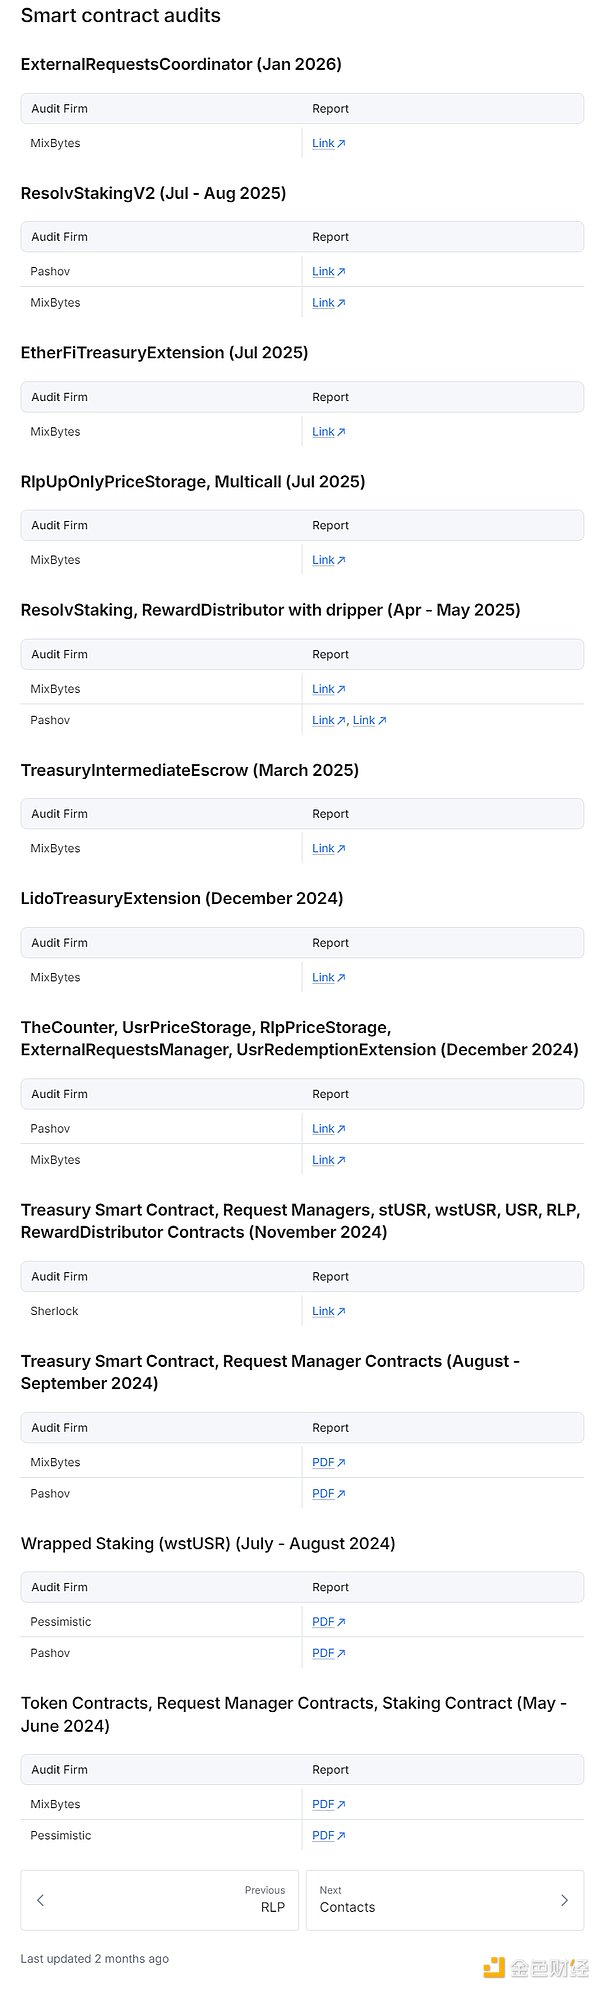Click external arrow icon for RlpUpOnlyPriceStorage report
Image resolution: width=600 pixels, height=1989 pixels.
(x=342, y=560)
